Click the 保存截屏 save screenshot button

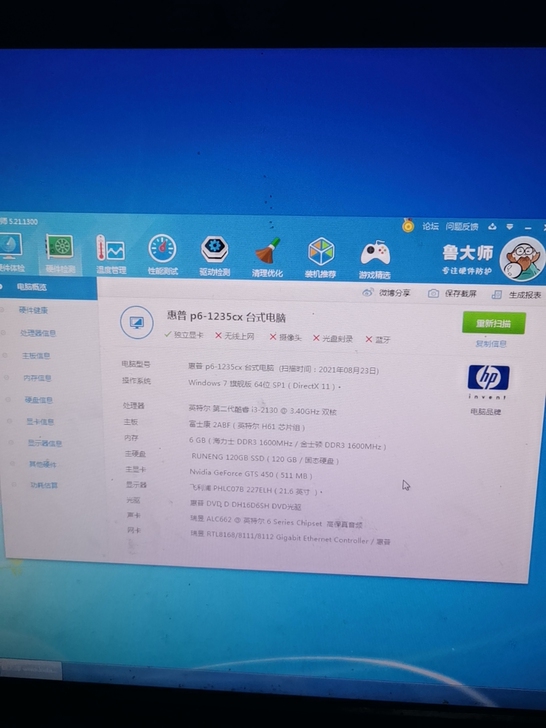[460, 294]
